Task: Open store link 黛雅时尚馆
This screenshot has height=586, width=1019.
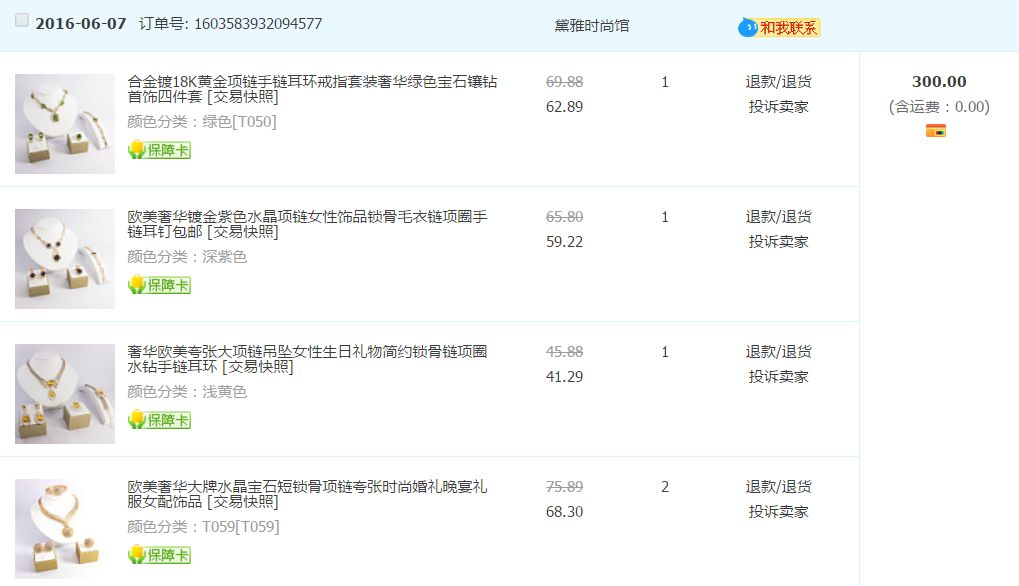Action: 592,26
